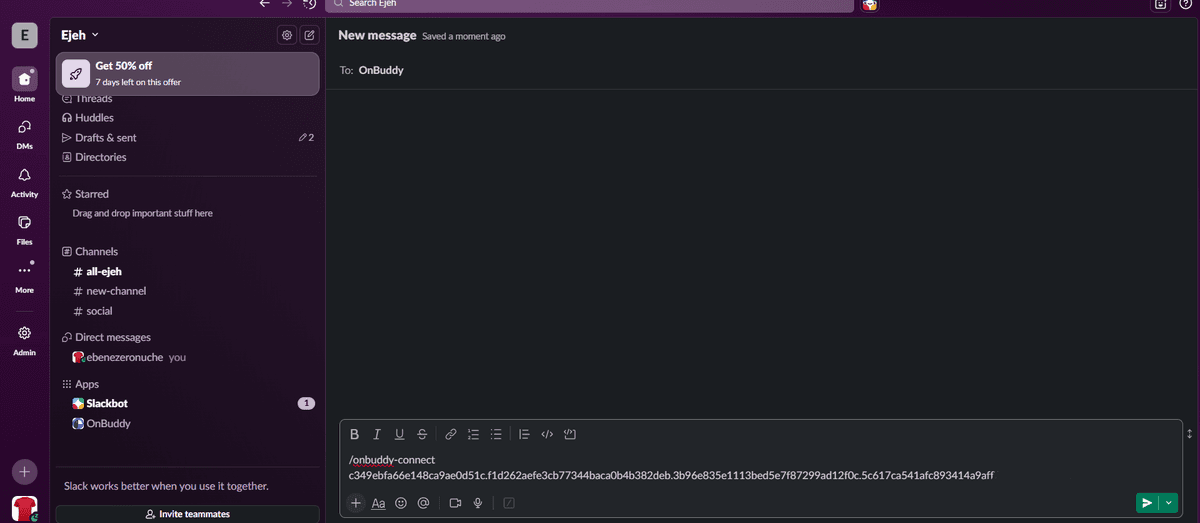Toggle the Aa formatting toolbar visibility
This screenshot has height=523, width=1200.
[378, 503]
